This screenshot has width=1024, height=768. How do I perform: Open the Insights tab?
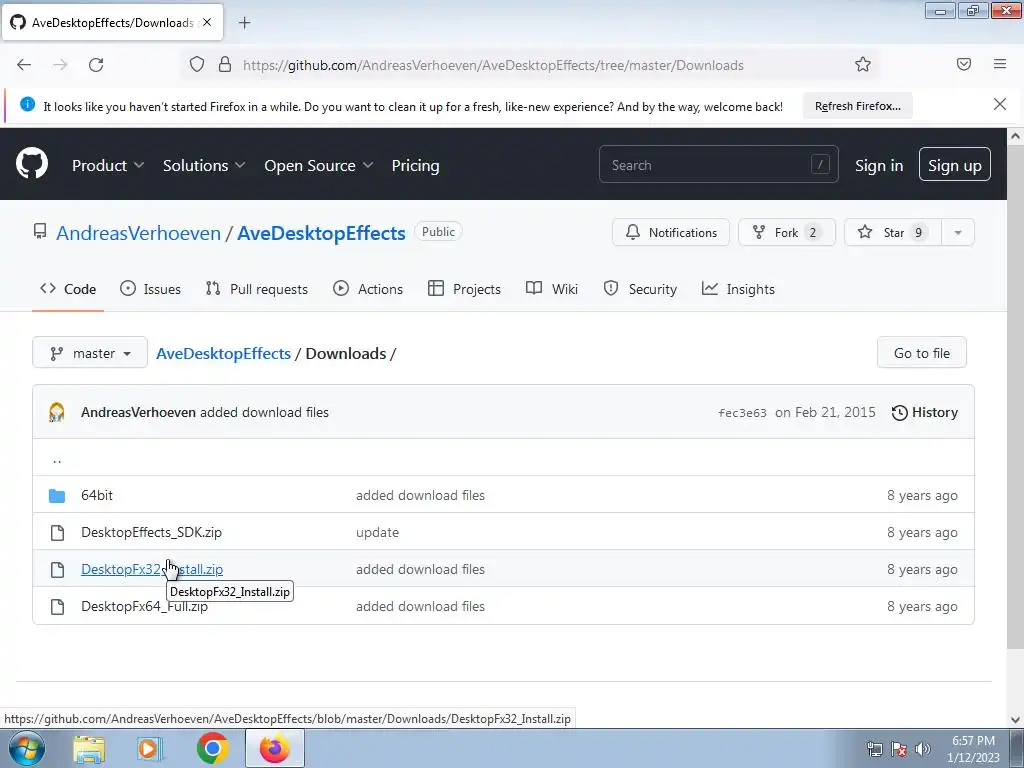[x=738, y=289]
